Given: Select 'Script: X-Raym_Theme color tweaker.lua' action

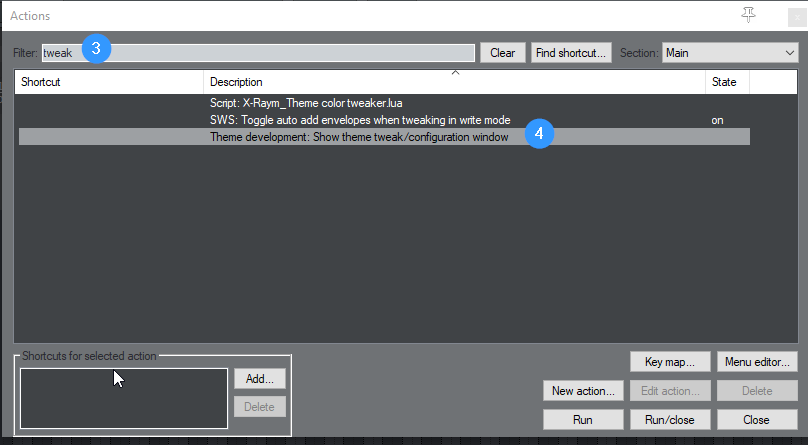Looking at the screenshot, I should click(x=384, y=103).
